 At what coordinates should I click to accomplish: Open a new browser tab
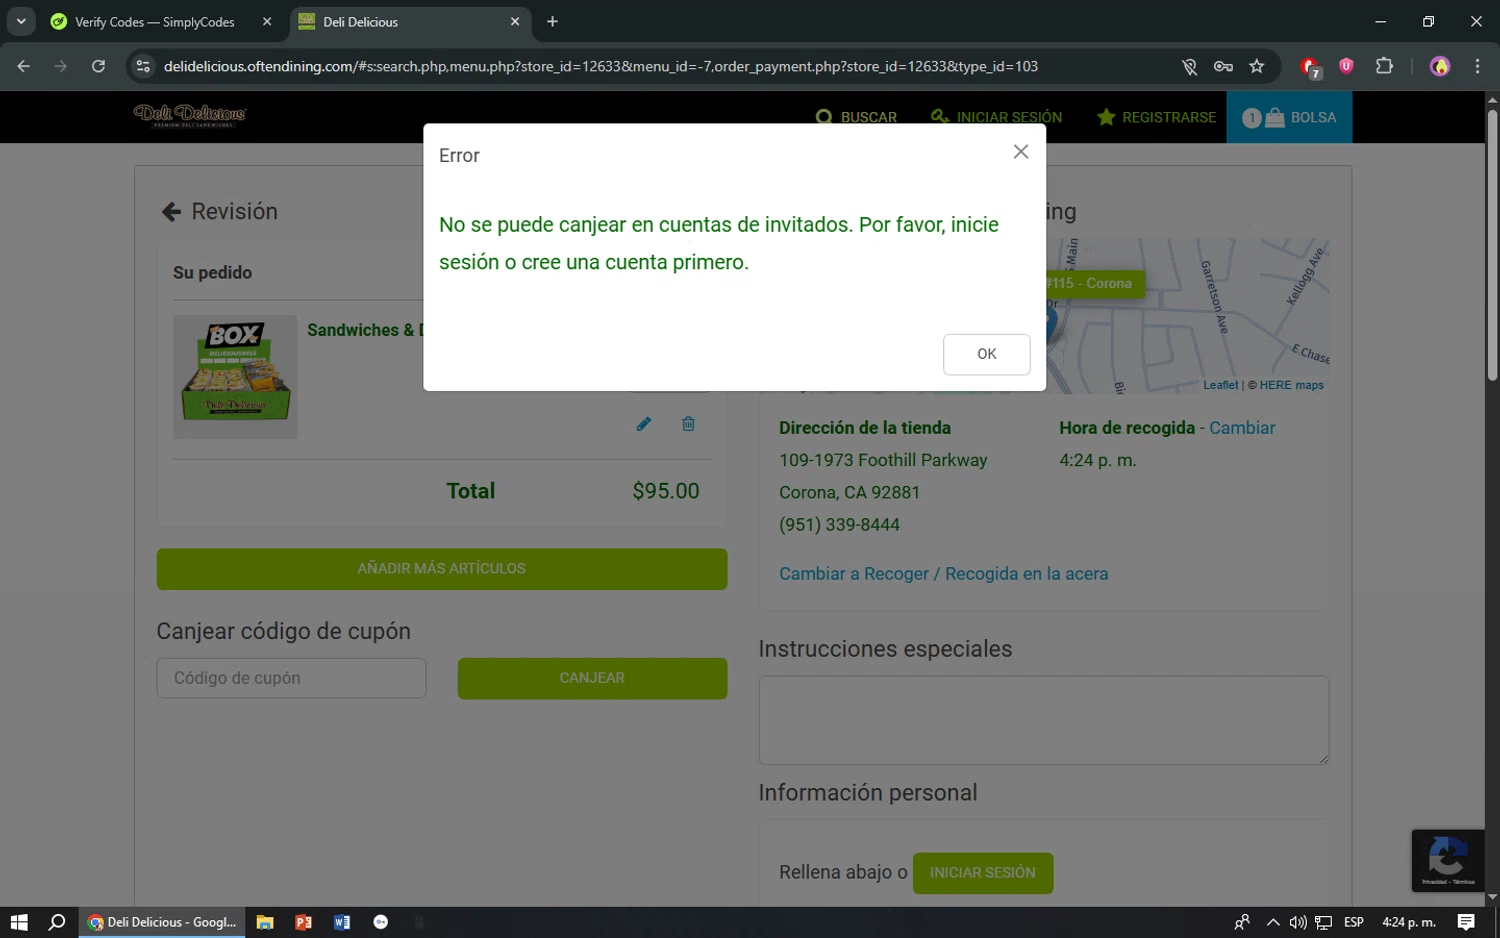(552, 22)
